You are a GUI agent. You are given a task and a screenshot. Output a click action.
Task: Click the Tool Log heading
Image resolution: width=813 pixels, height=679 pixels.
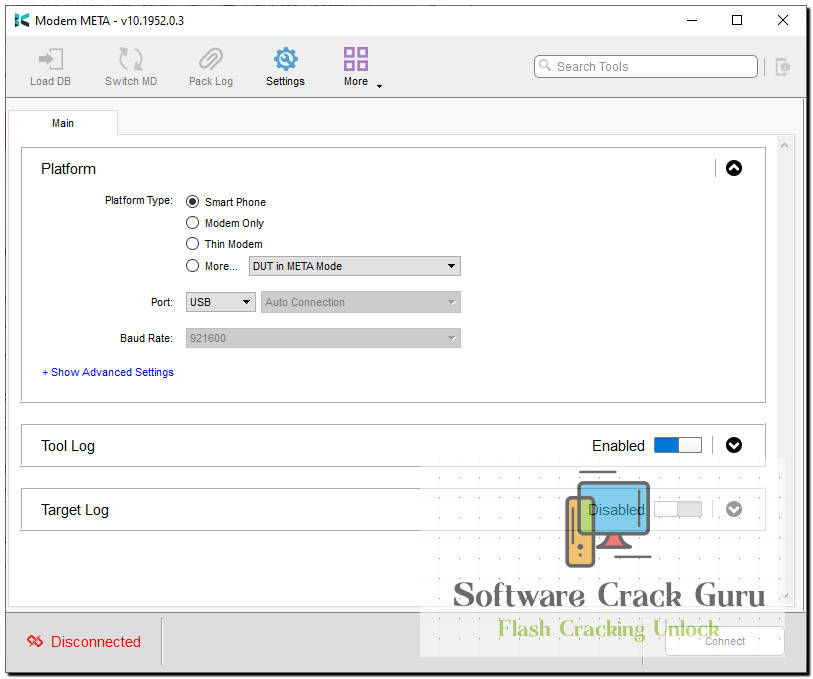point(68,446)
